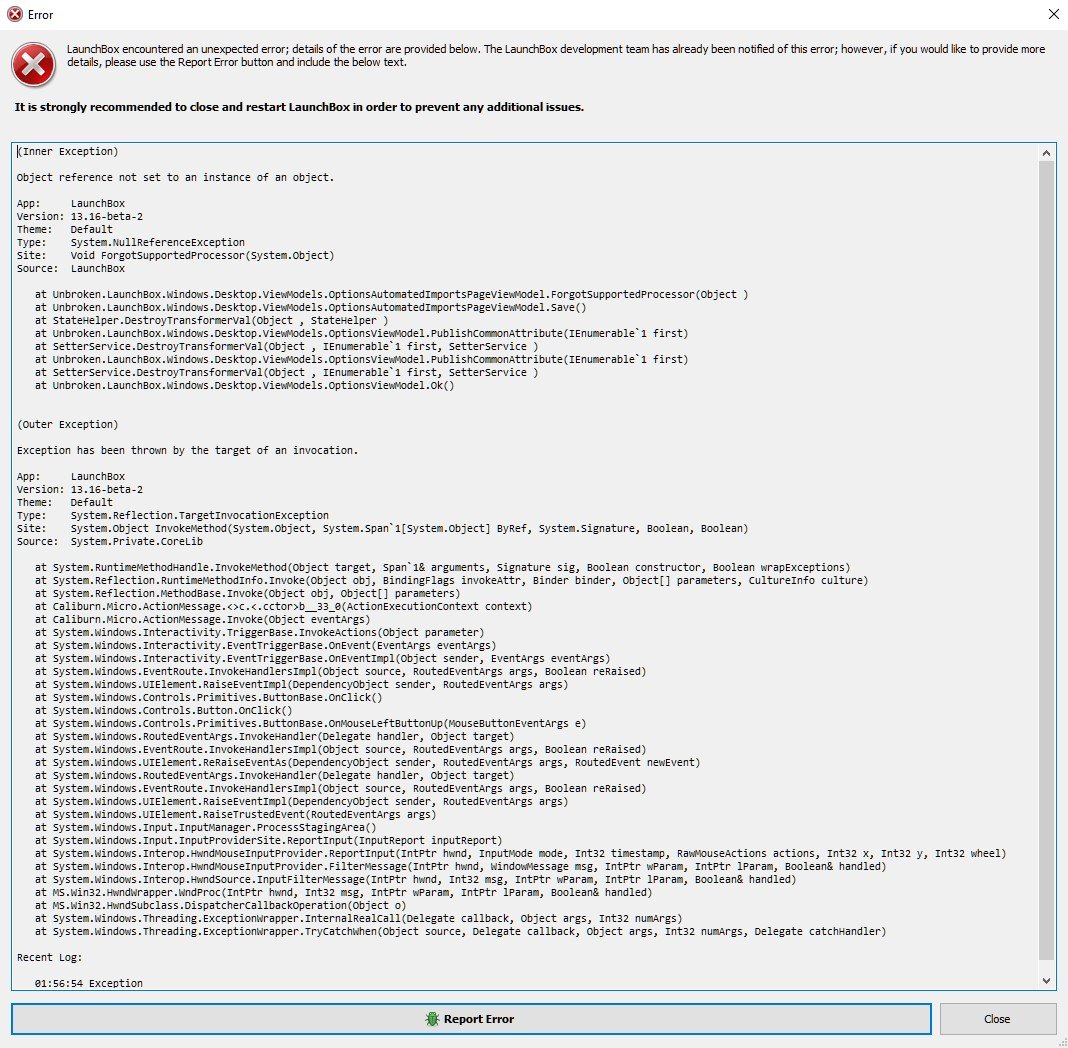Click the "01:56:54 Exception" log entry

tap(89, 983)
